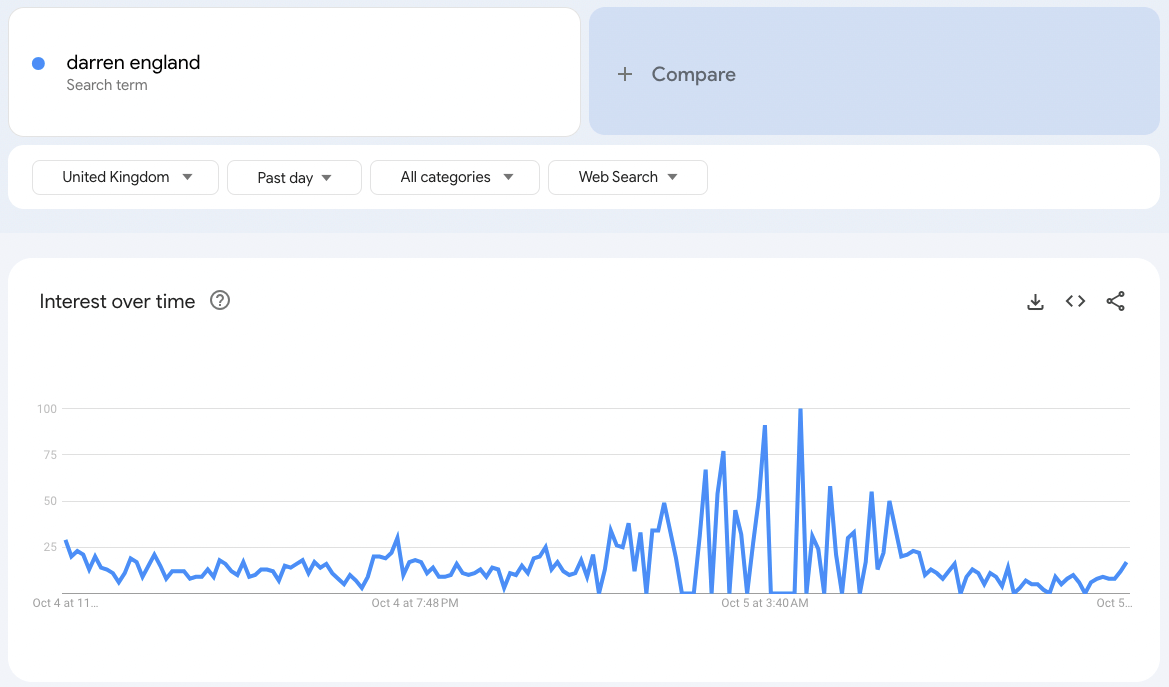Click the peak at value 100
This screenshot has width=1169, height=687.
click(x=800, y=410)
